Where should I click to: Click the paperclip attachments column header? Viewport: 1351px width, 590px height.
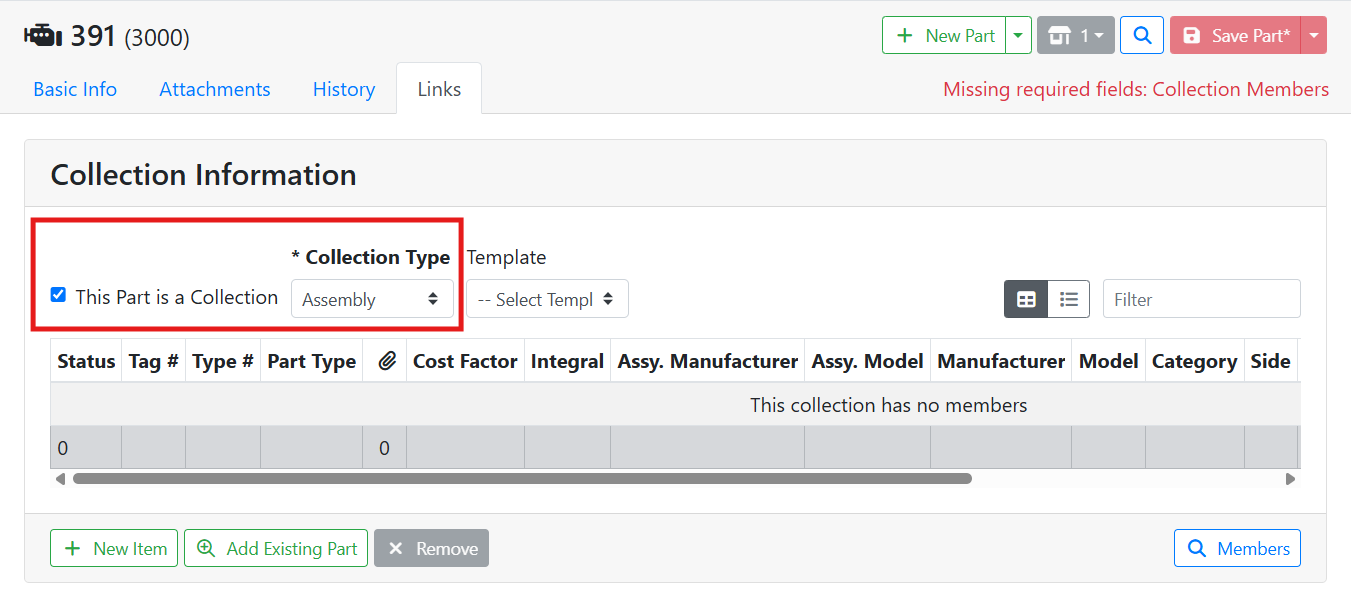point(385,362)
